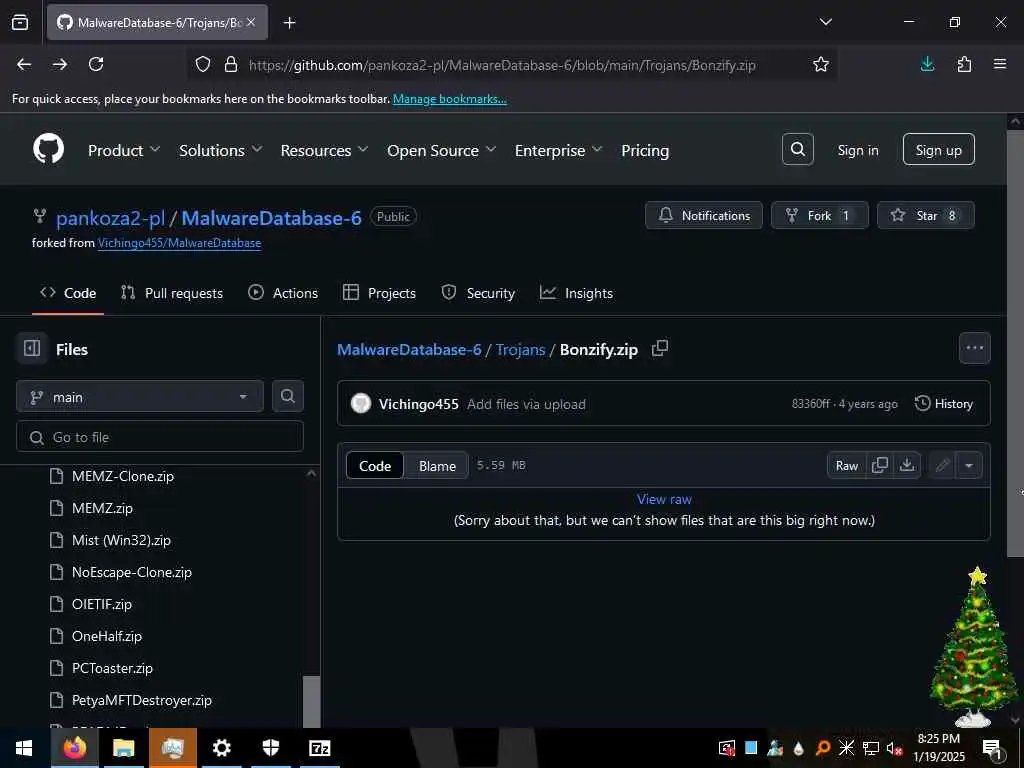1024x768 pixels.
Task: Open the Firefox hamburger application menu
Action: [x=1000, y=64]
